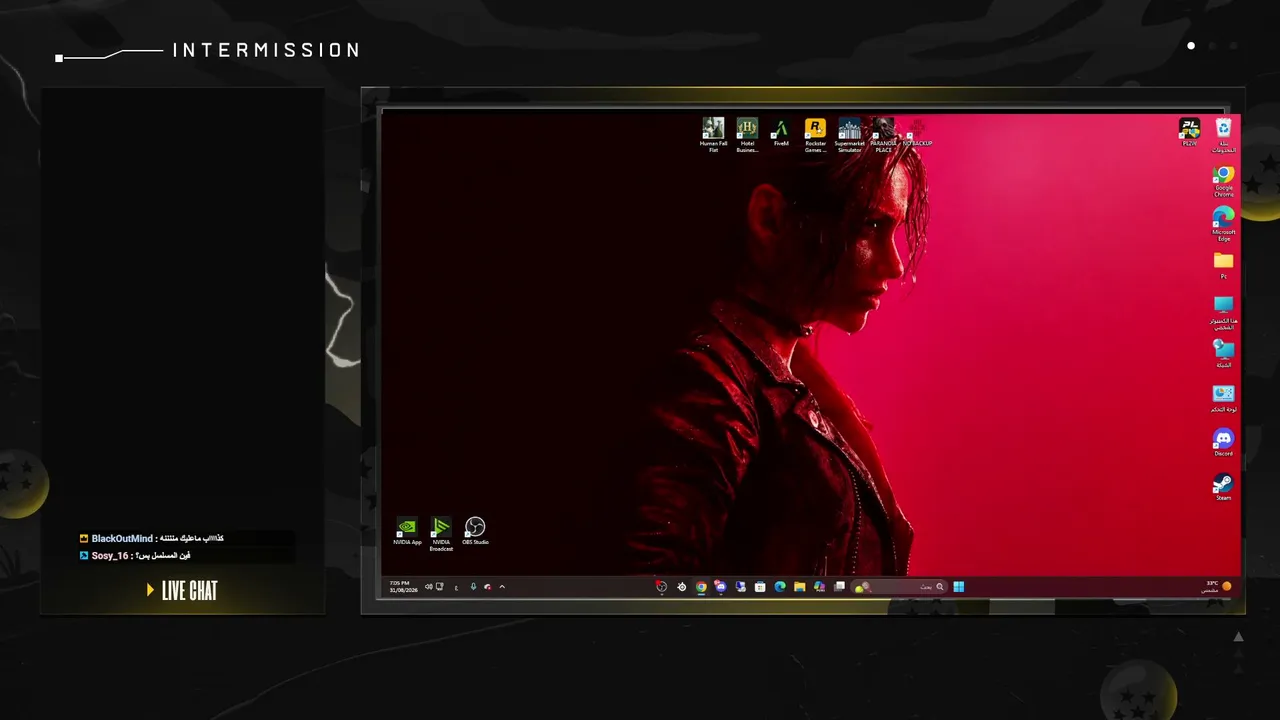Expand the hidden system tray icons chevron
Image resolution: width=1280 pixels, height=720 pixels.
(x=502, y=587)
